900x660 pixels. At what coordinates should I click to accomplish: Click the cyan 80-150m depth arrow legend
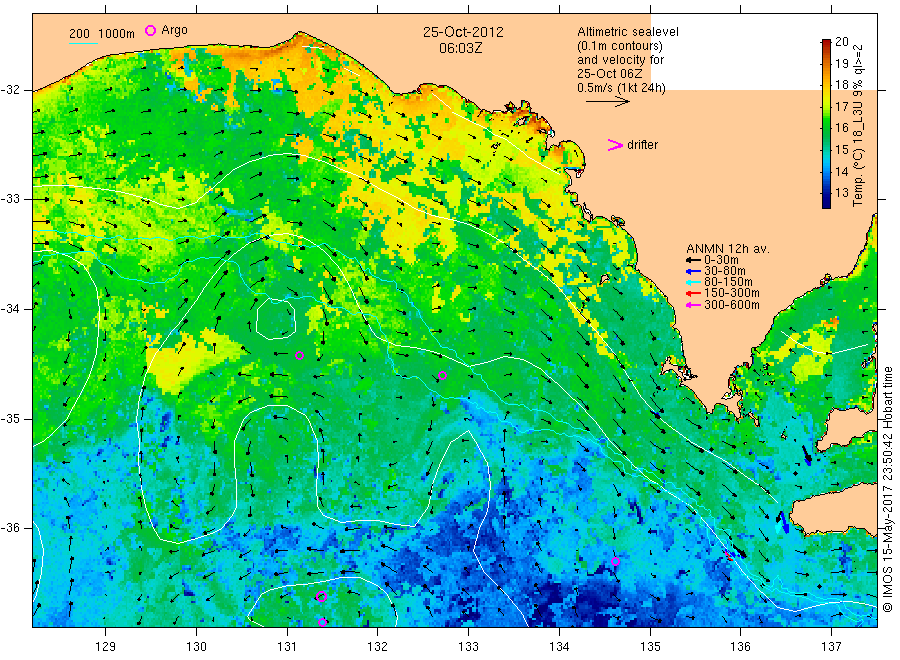(x=693, y=282)
